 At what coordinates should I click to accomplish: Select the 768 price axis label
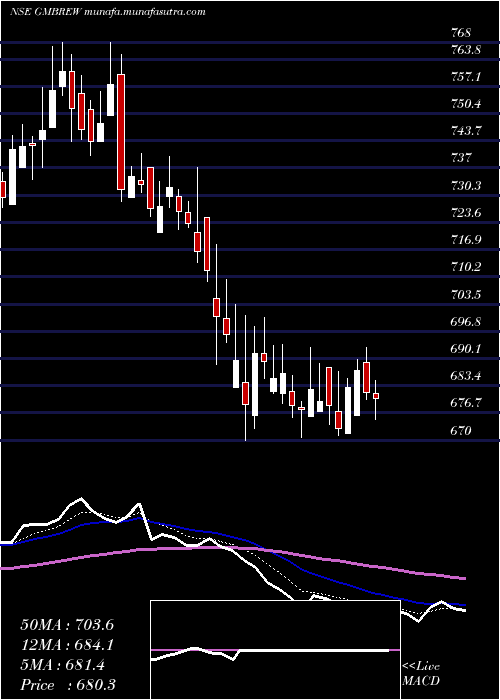coord(461,33)
